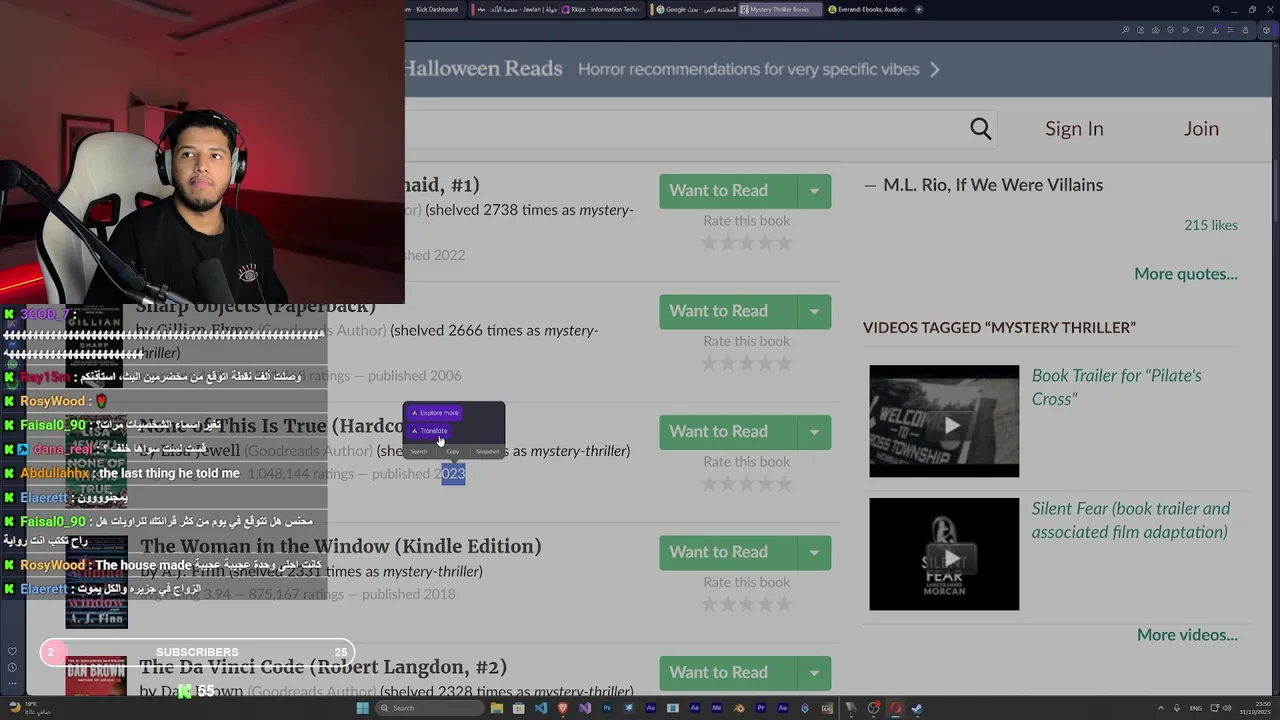Open Book Trailer for Pilate's Cross link

[x=1117, y=387]
